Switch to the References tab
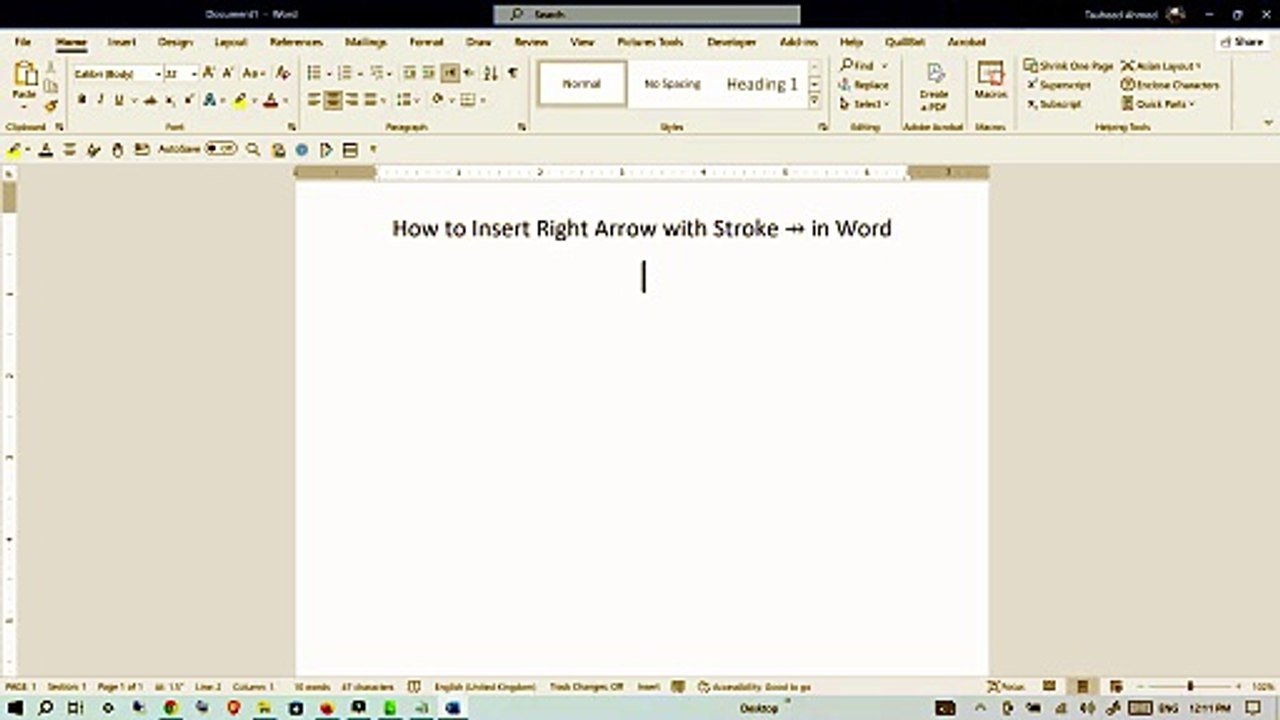1280x720 pixels. (296, 42)
